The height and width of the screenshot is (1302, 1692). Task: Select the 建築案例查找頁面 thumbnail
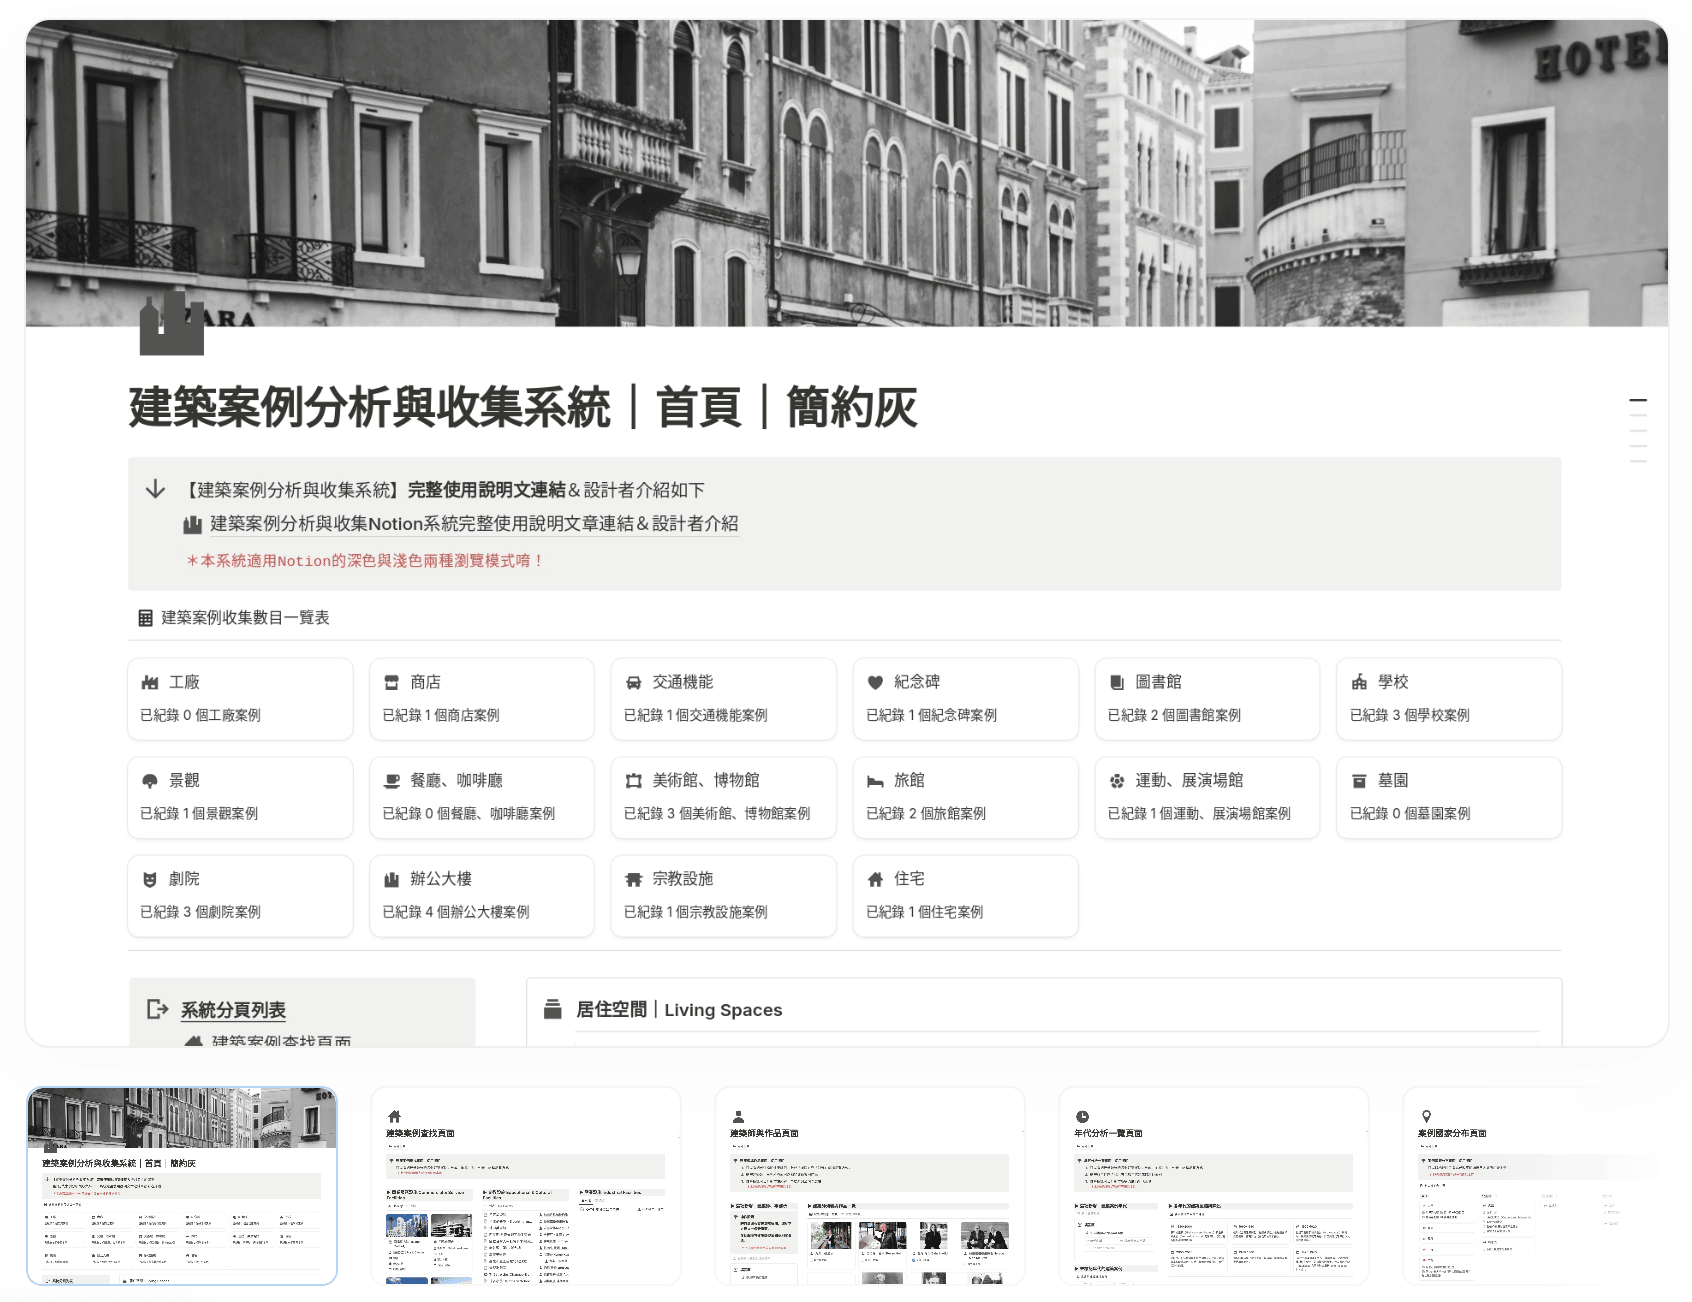click(525, 1185)
